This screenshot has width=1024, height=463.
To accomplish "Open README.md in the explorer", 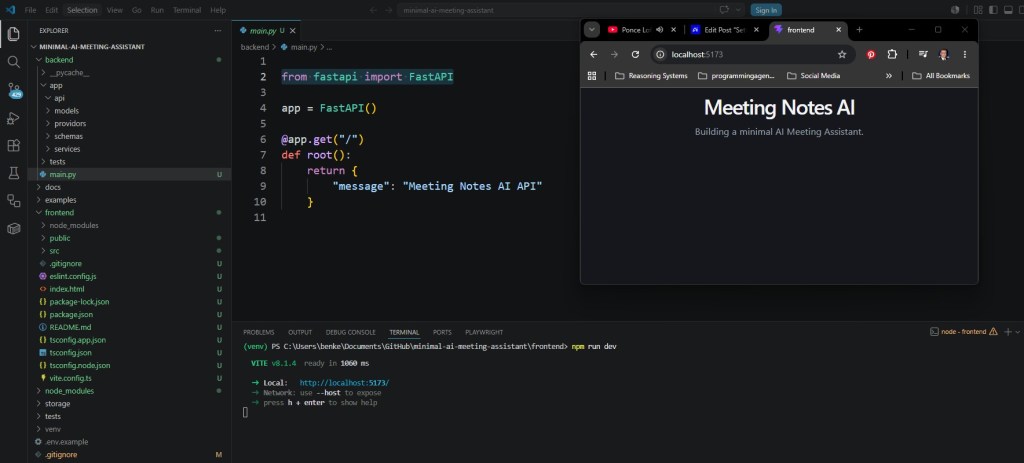I will [70, 327].
